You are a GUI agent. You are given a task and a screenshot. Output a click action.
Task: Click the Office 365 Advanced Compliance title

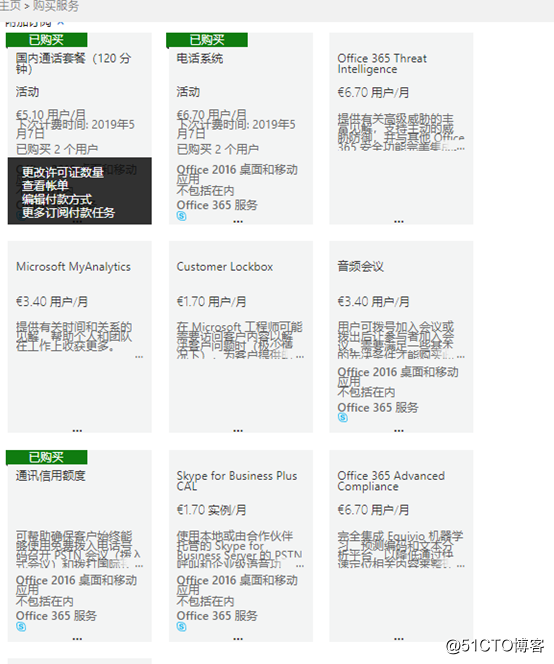click(x=391, y=481)
